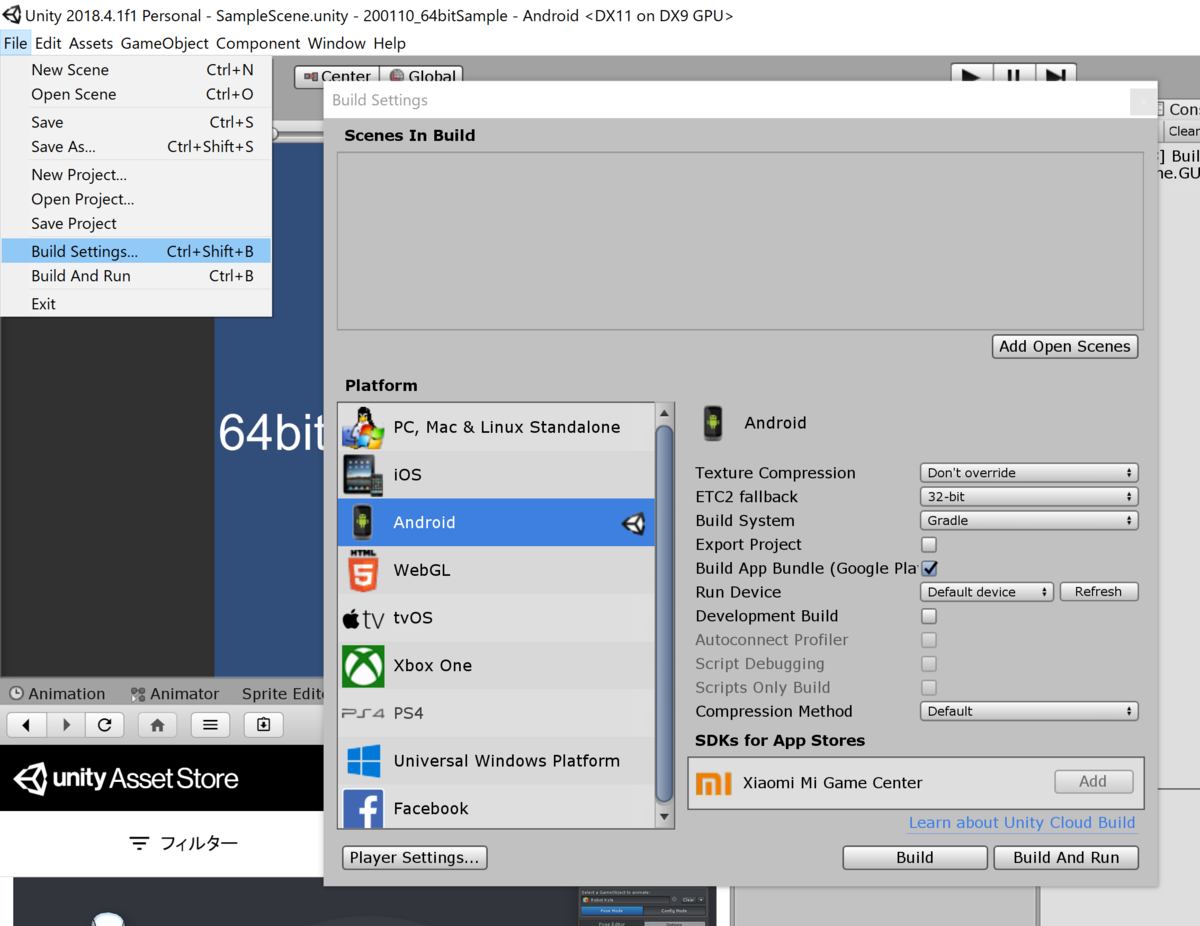
Task: Select the PC, Mac & Linux Standalone platform
Action: [496, 427]
